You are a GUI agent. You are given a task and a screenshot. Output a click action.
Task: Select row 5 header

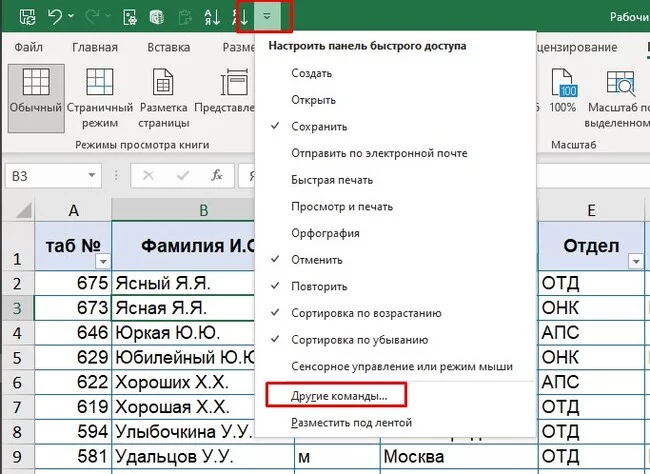pyautogui.click(x=17, y=357)
